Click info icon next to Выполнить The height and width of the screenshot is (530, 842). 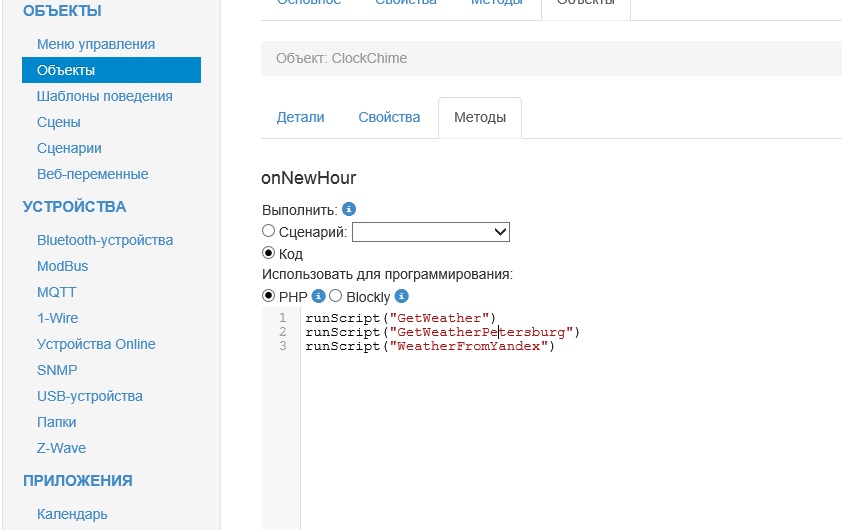pyautogui.click(x=349, y=210)
